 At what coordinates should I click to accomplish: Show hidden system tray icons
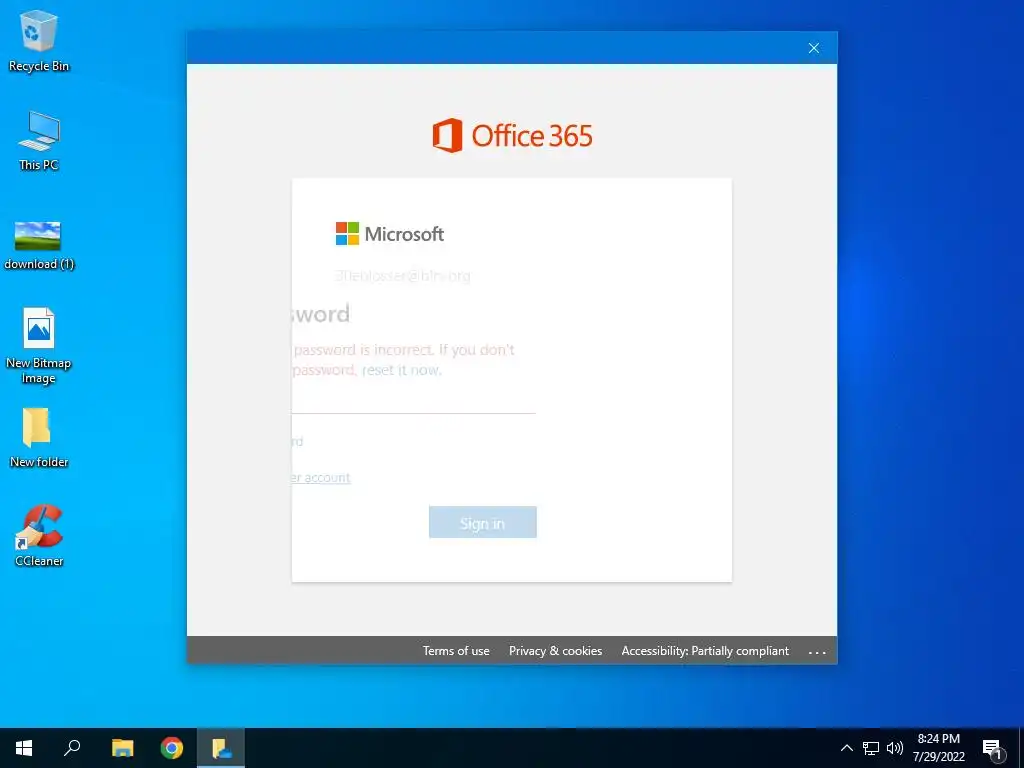click(846, 748)
